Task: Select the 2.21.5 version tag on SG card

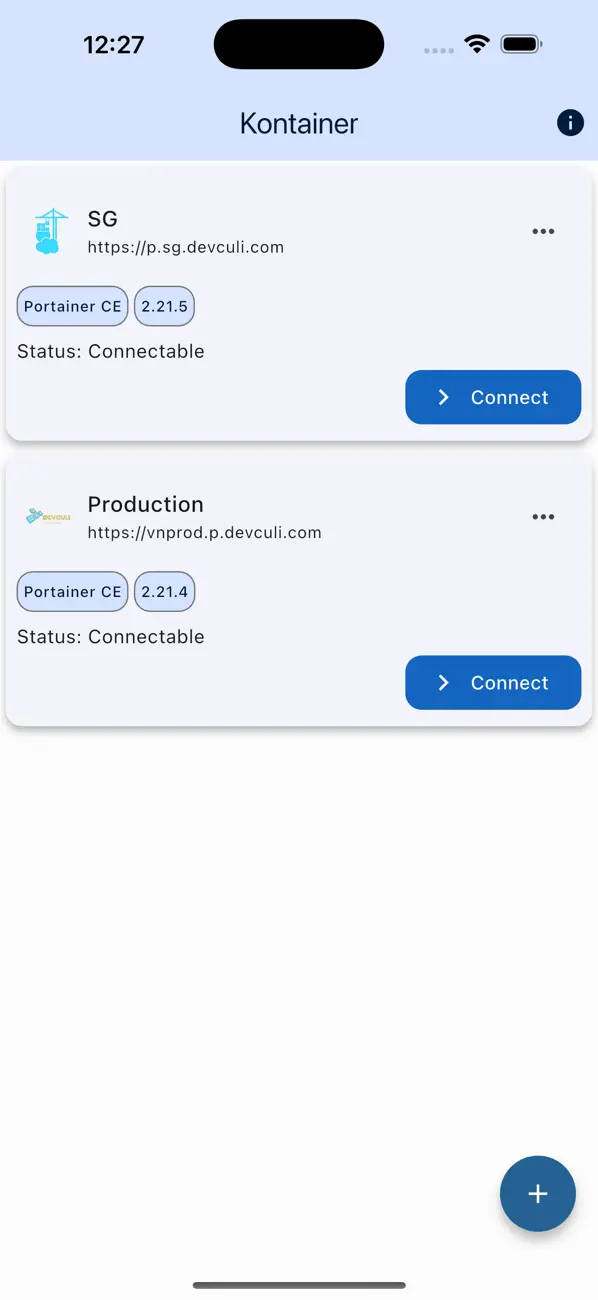Action: (164, 306)
